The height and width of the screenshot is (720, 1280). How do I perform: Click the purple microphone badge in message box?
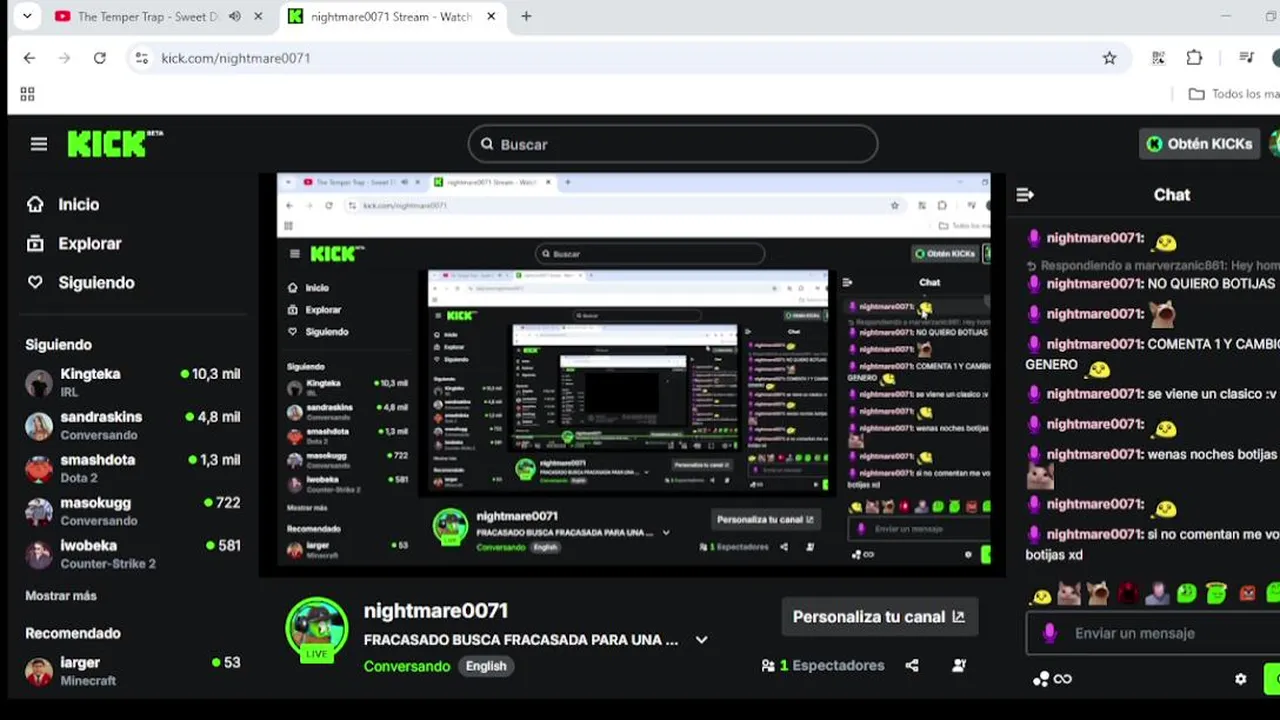click(x=1050, y=633)
